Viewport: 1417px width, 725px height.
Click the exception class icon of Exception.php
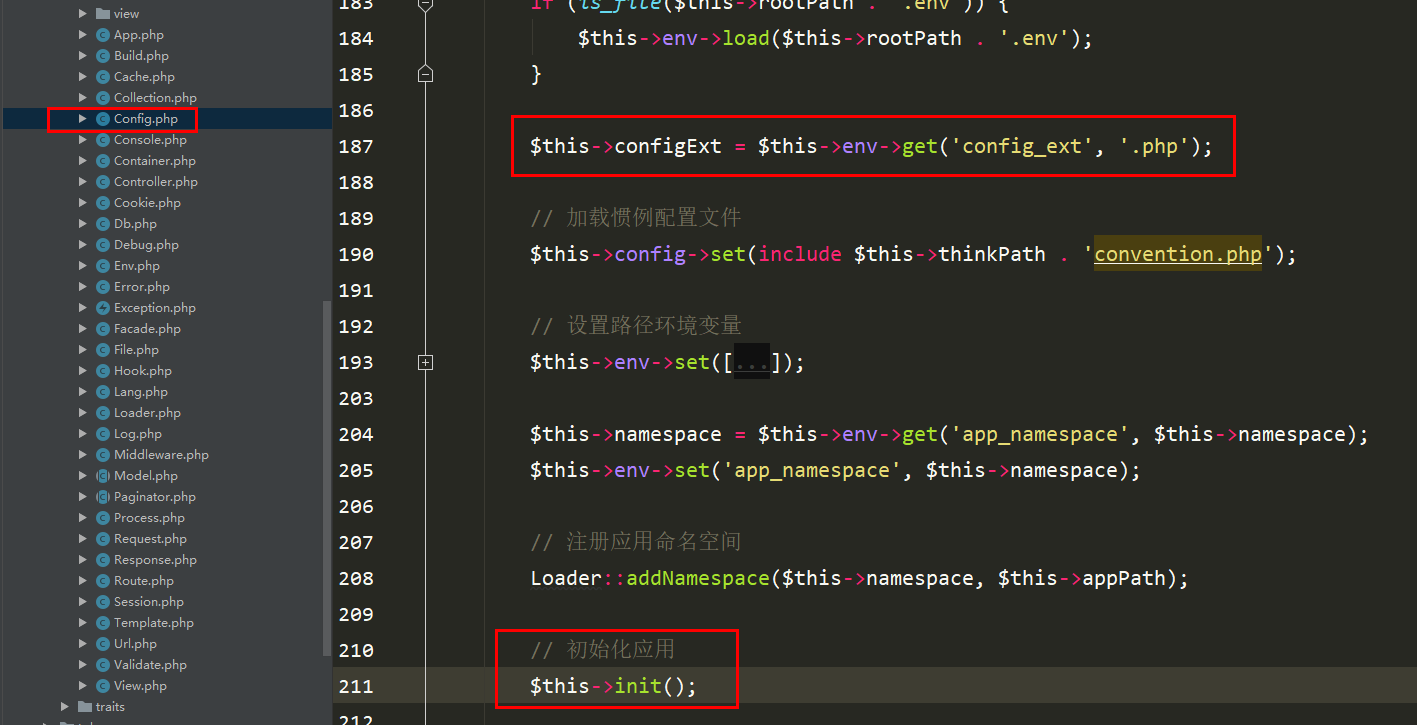103,308
